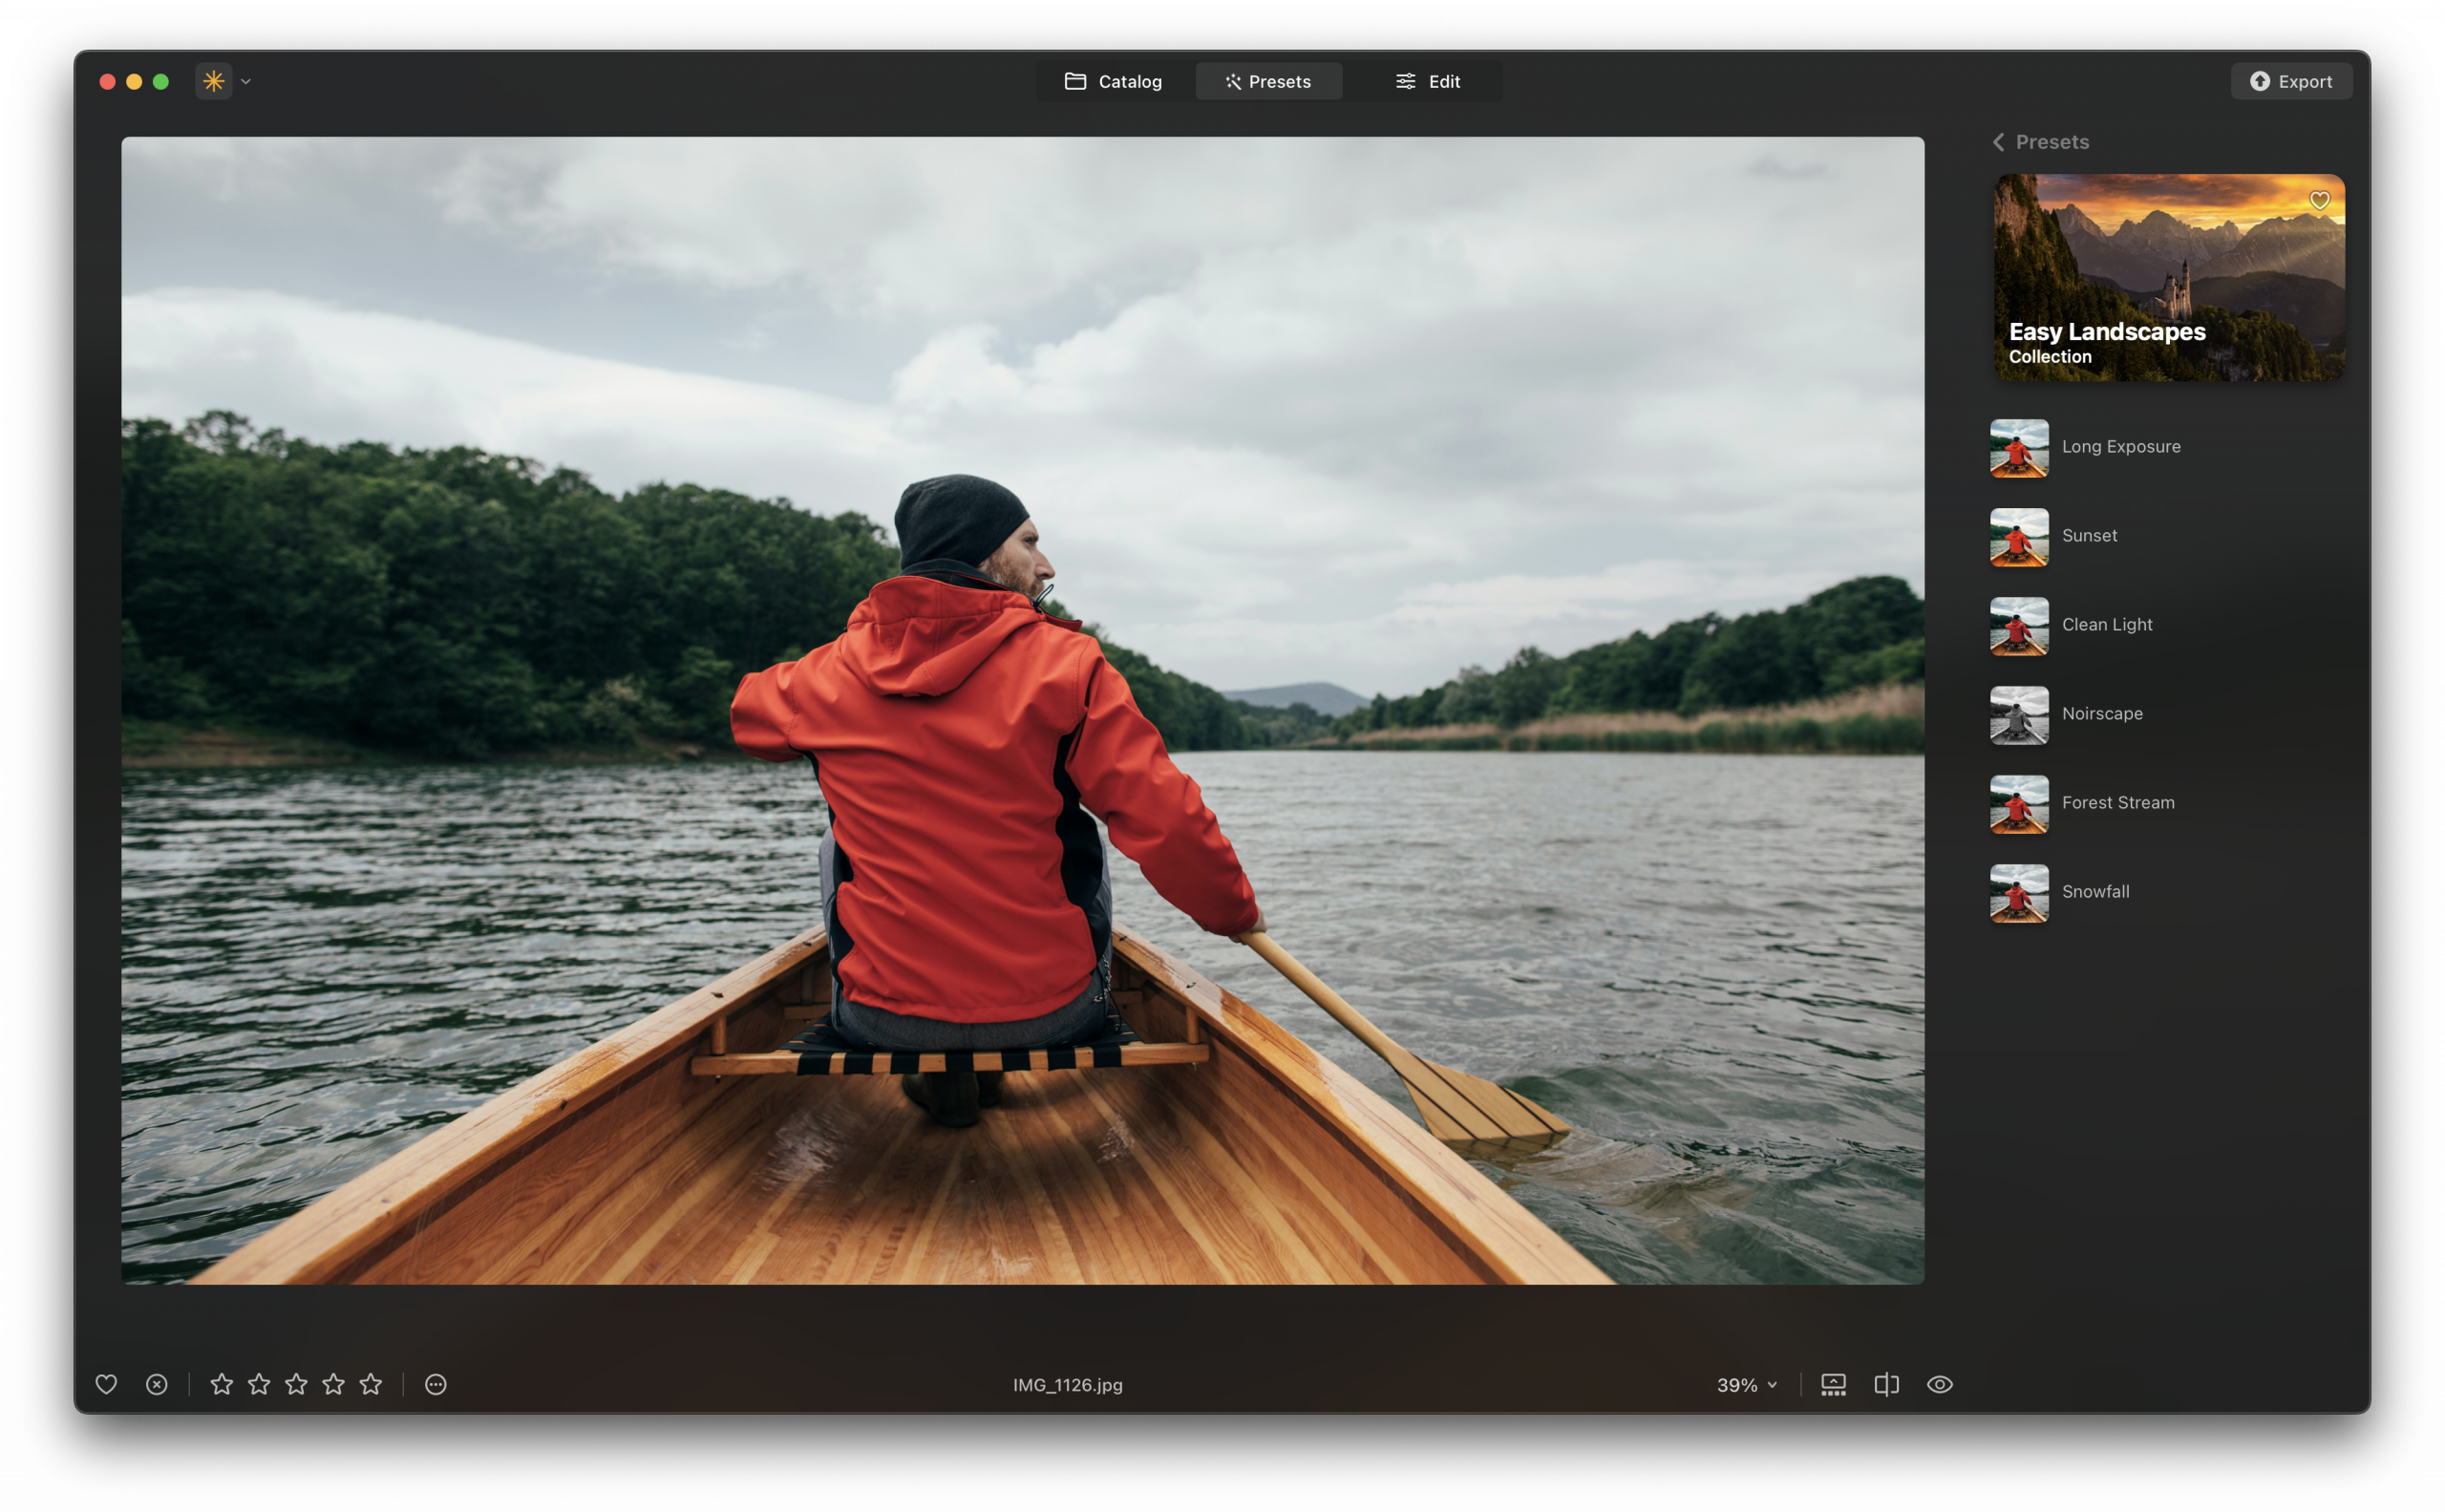Apply the Long Exposure preset

(2166, 447)
